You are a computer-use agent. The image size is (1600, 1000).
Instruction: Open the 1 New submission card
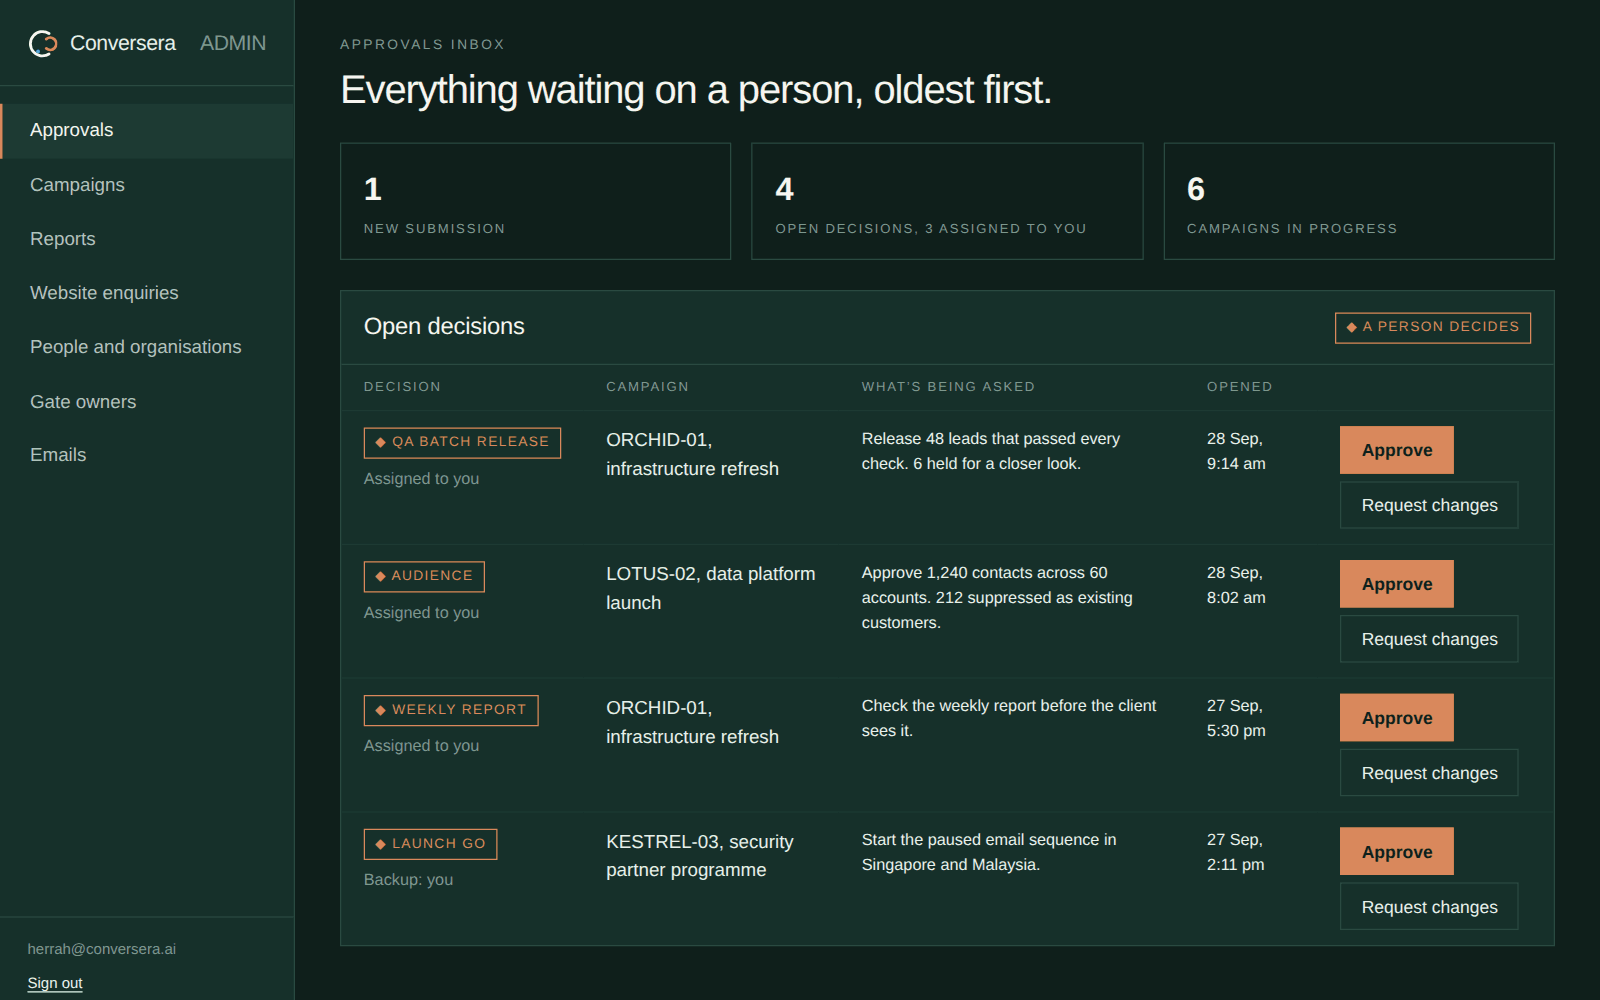(x=535, y=201)
